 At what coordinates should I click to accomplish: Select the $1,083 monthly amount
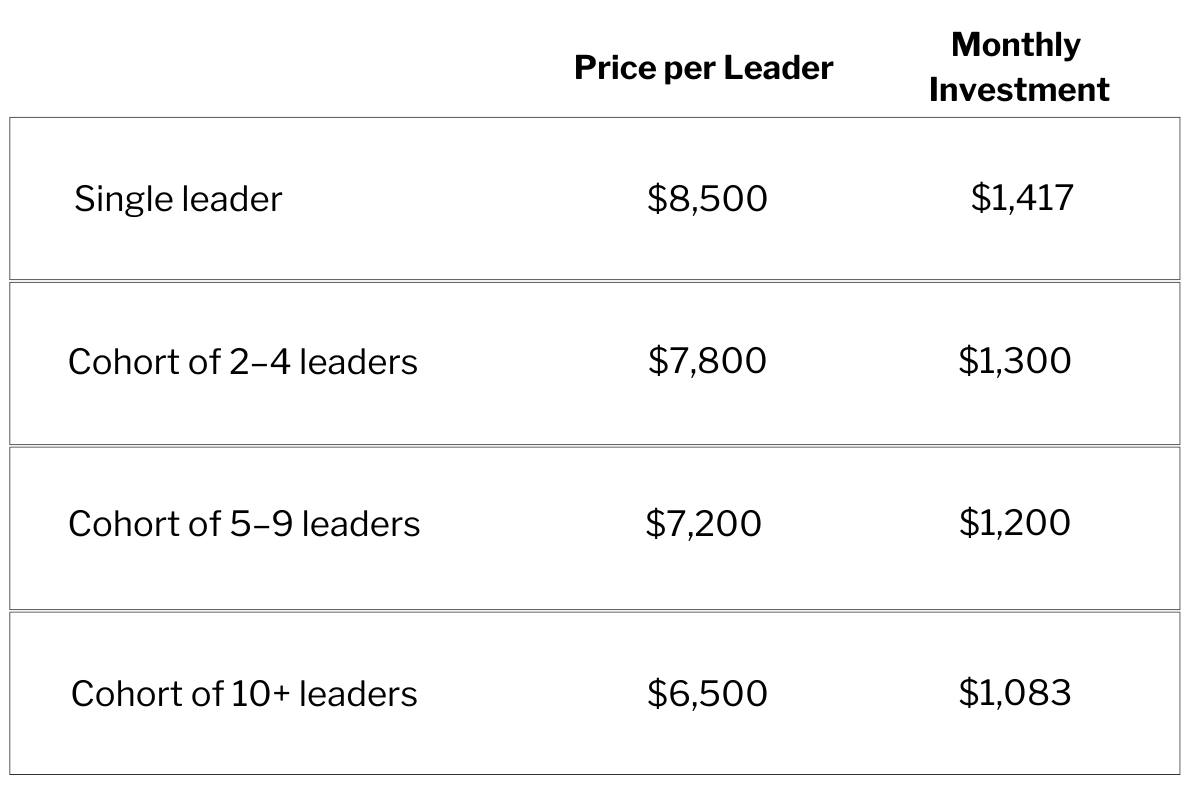click(x=1014, y=692)
